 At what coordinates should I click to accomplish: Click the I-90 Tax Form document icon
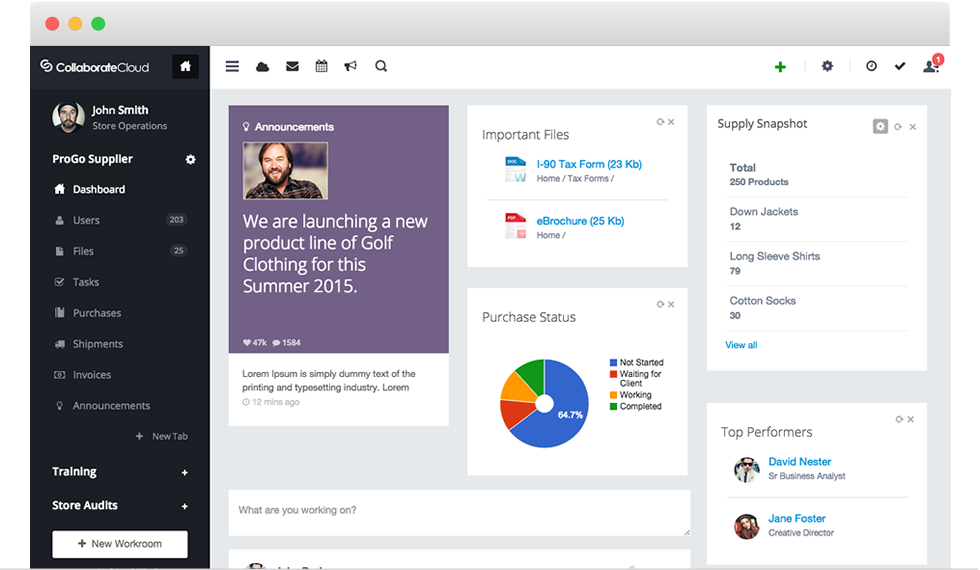516,169
